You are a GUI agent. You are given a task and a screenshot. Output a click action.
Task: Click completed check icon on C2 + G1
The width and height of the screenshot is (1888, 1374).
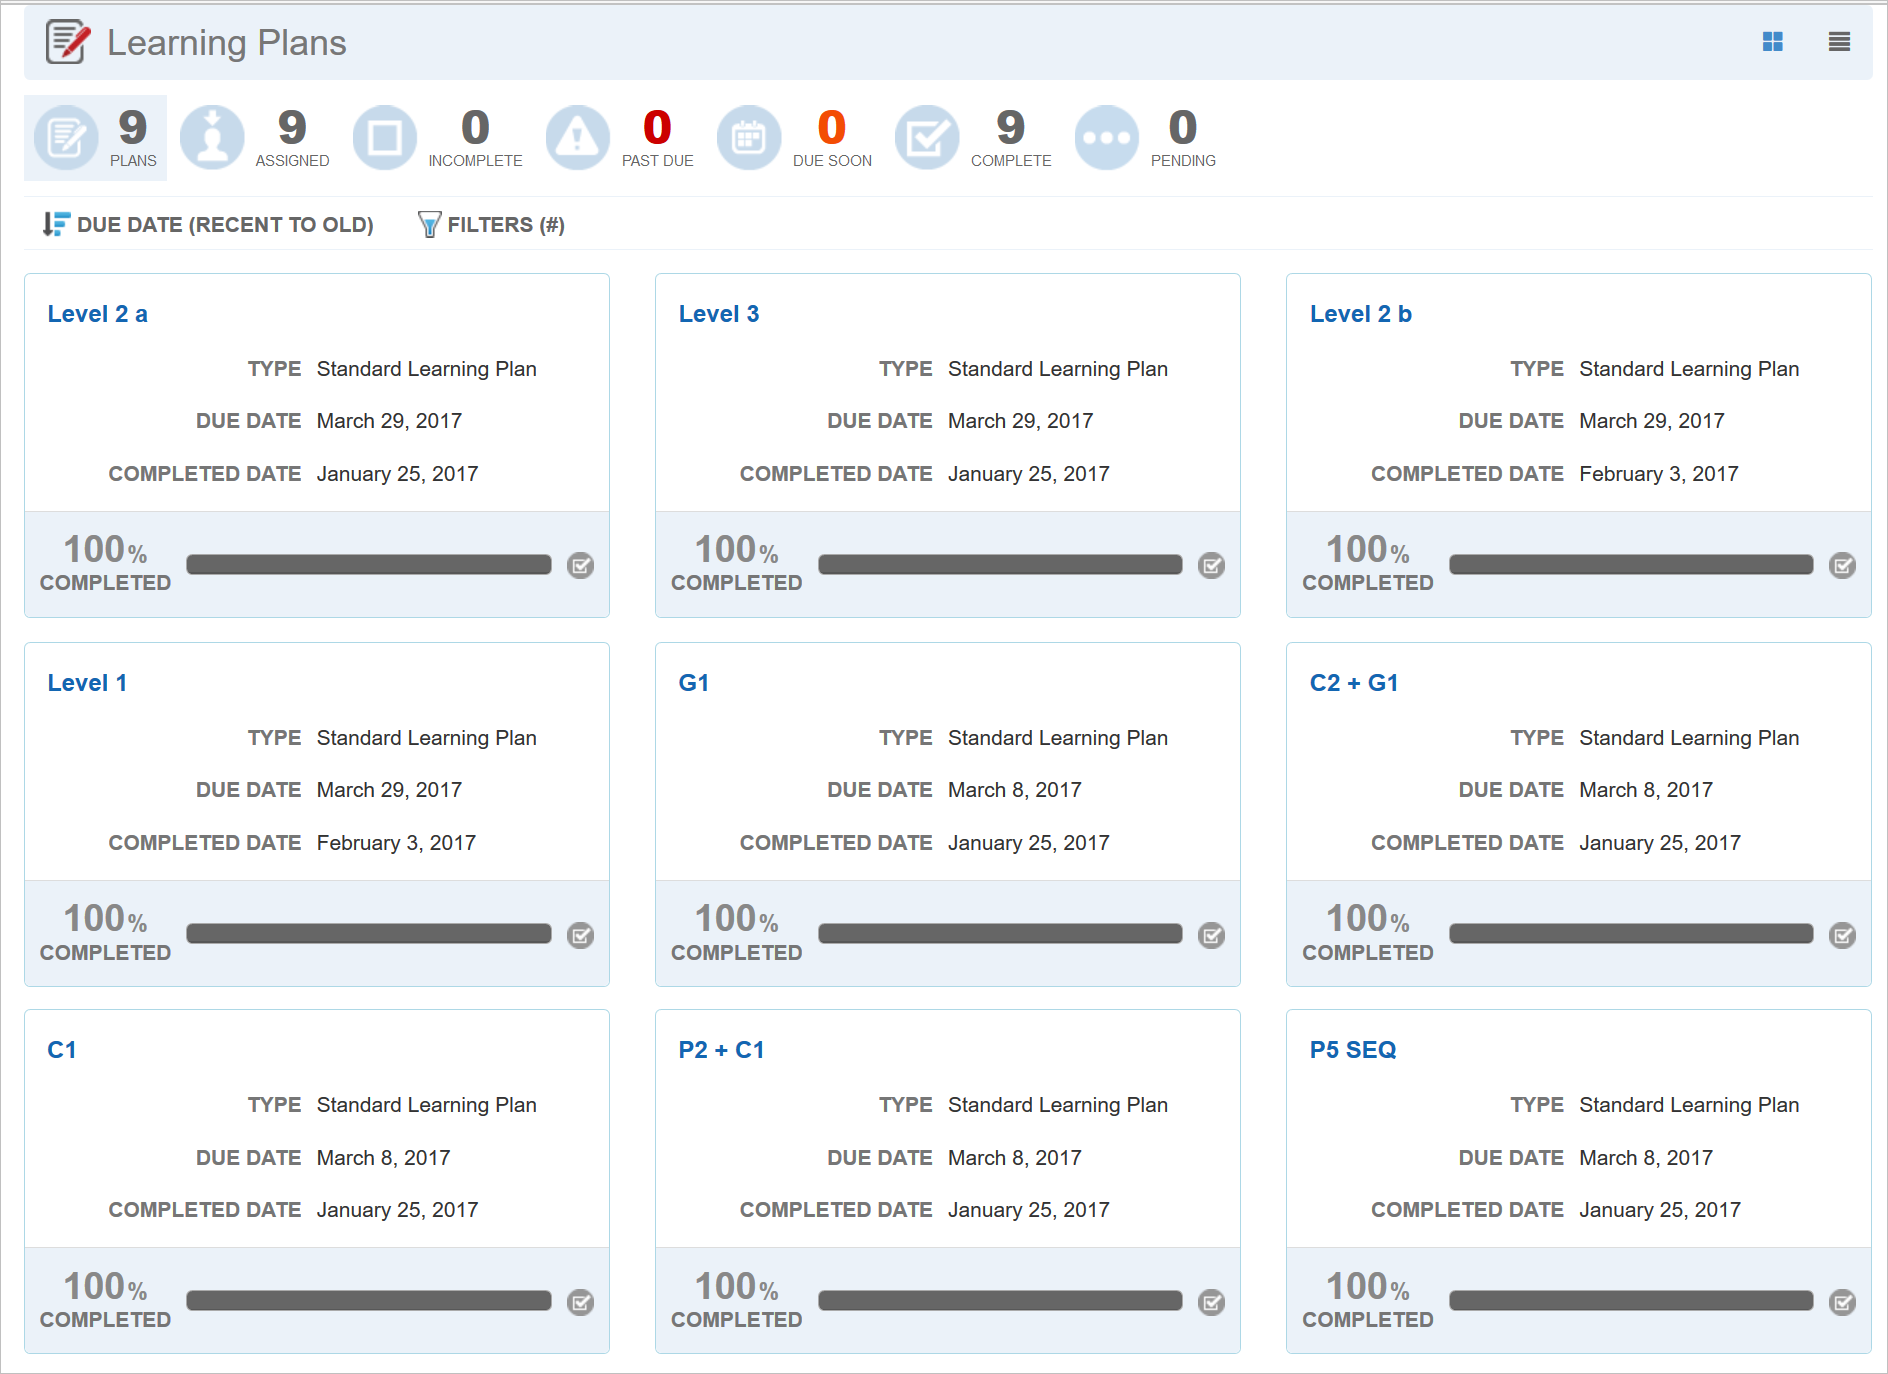tap(1843, 935)
